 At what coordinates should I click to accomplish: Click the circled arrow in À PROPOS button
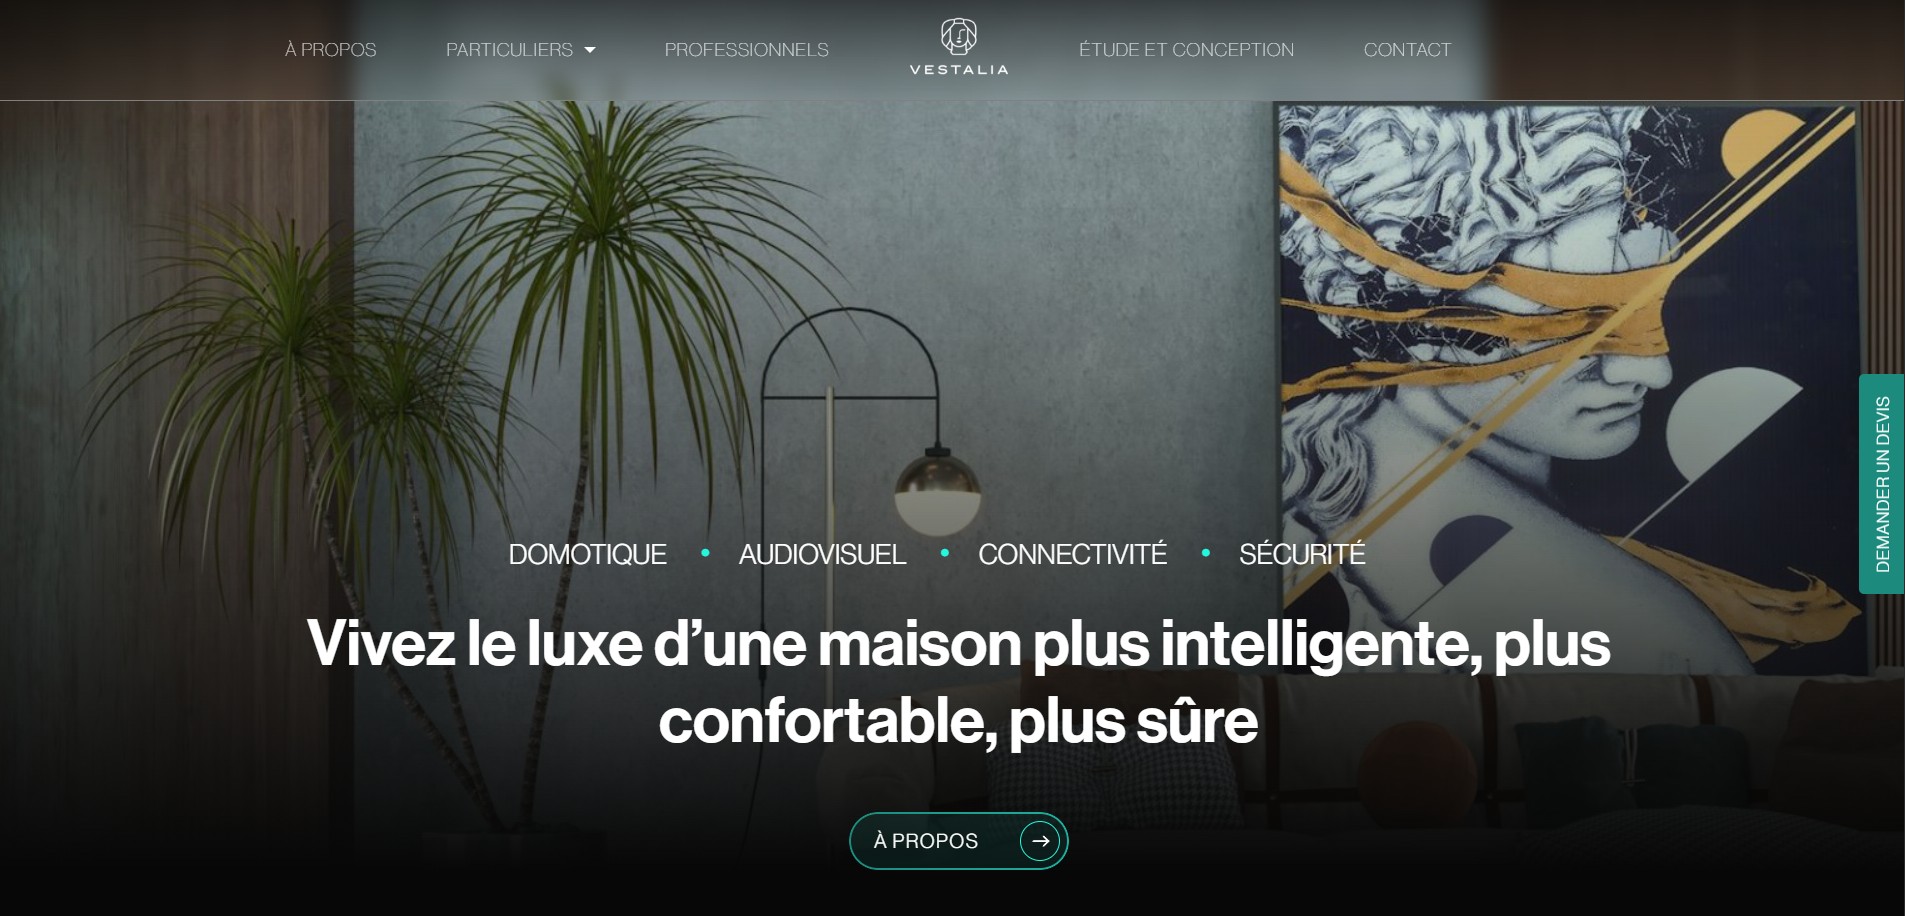pos(1040,841)
